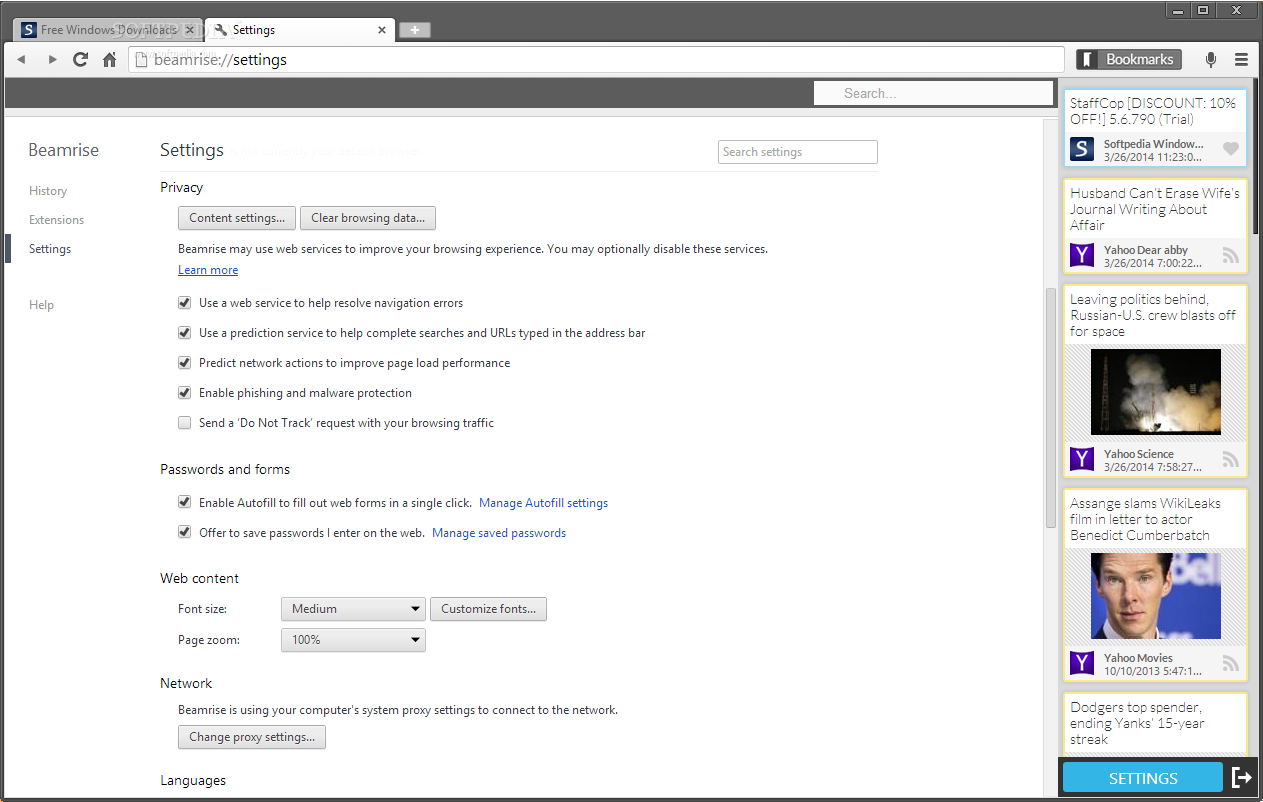Close the Settings tab
1263x802 pixels.
tap(382, 30)
